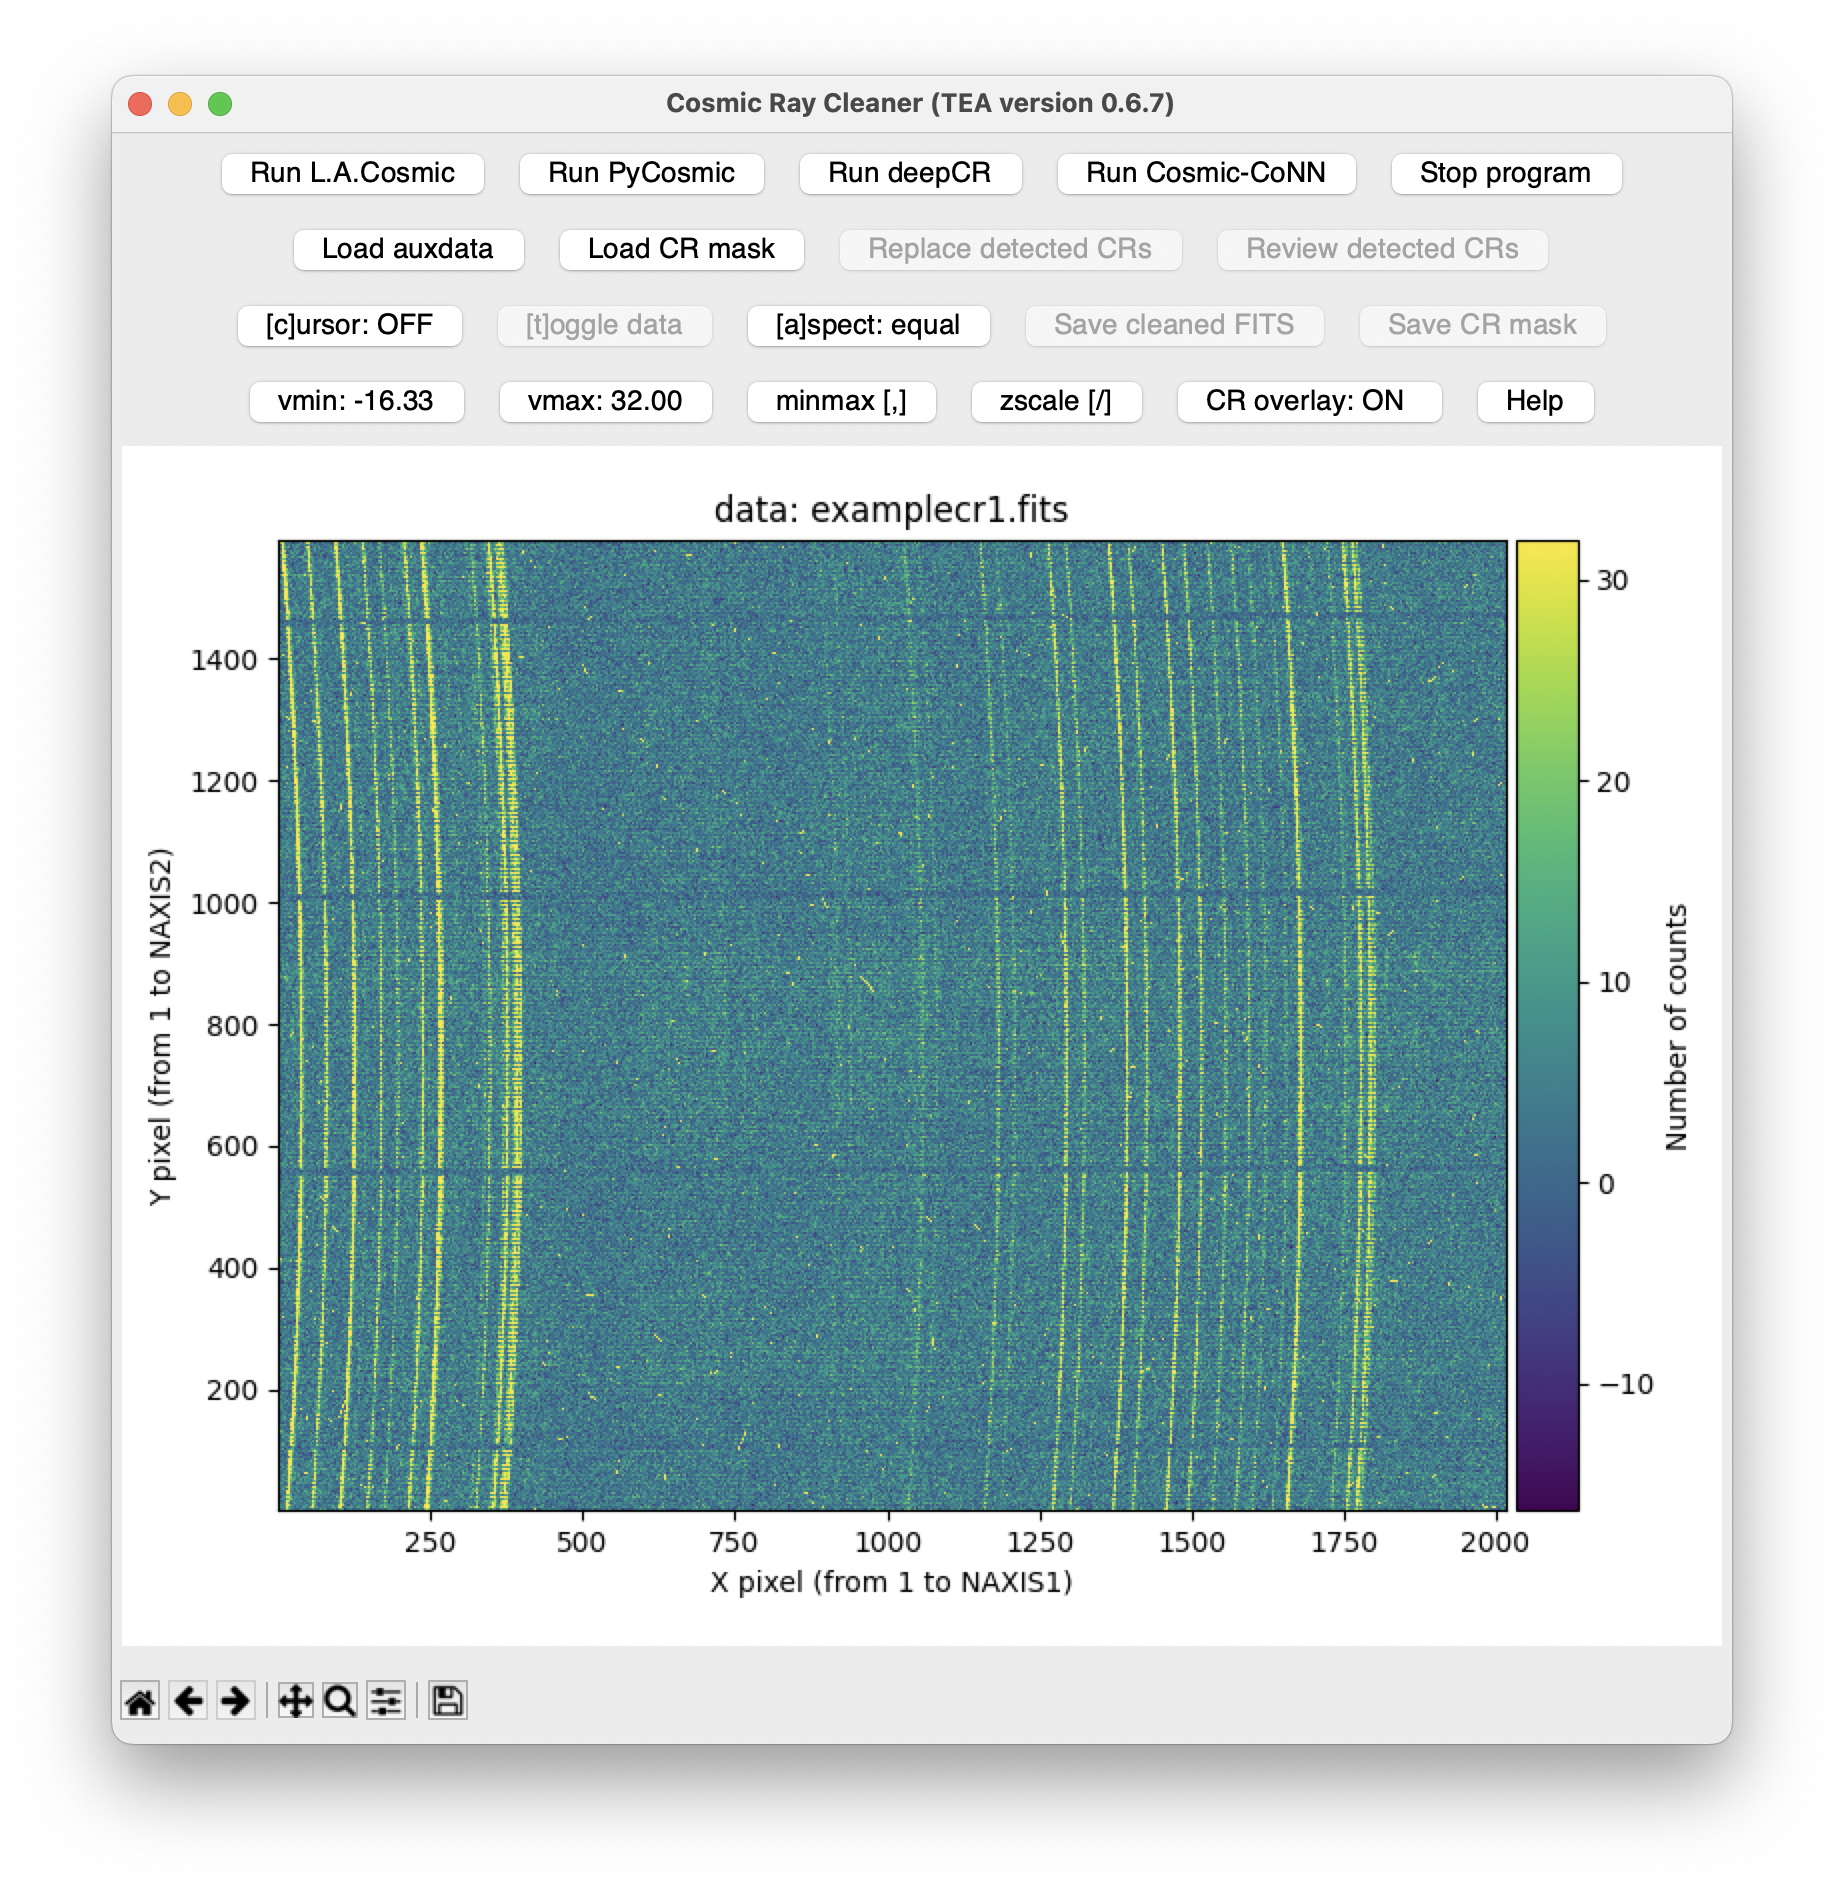1844x1892 pixels.
Task: Start the deepCR cleaner
Action: tap(910, 173)
